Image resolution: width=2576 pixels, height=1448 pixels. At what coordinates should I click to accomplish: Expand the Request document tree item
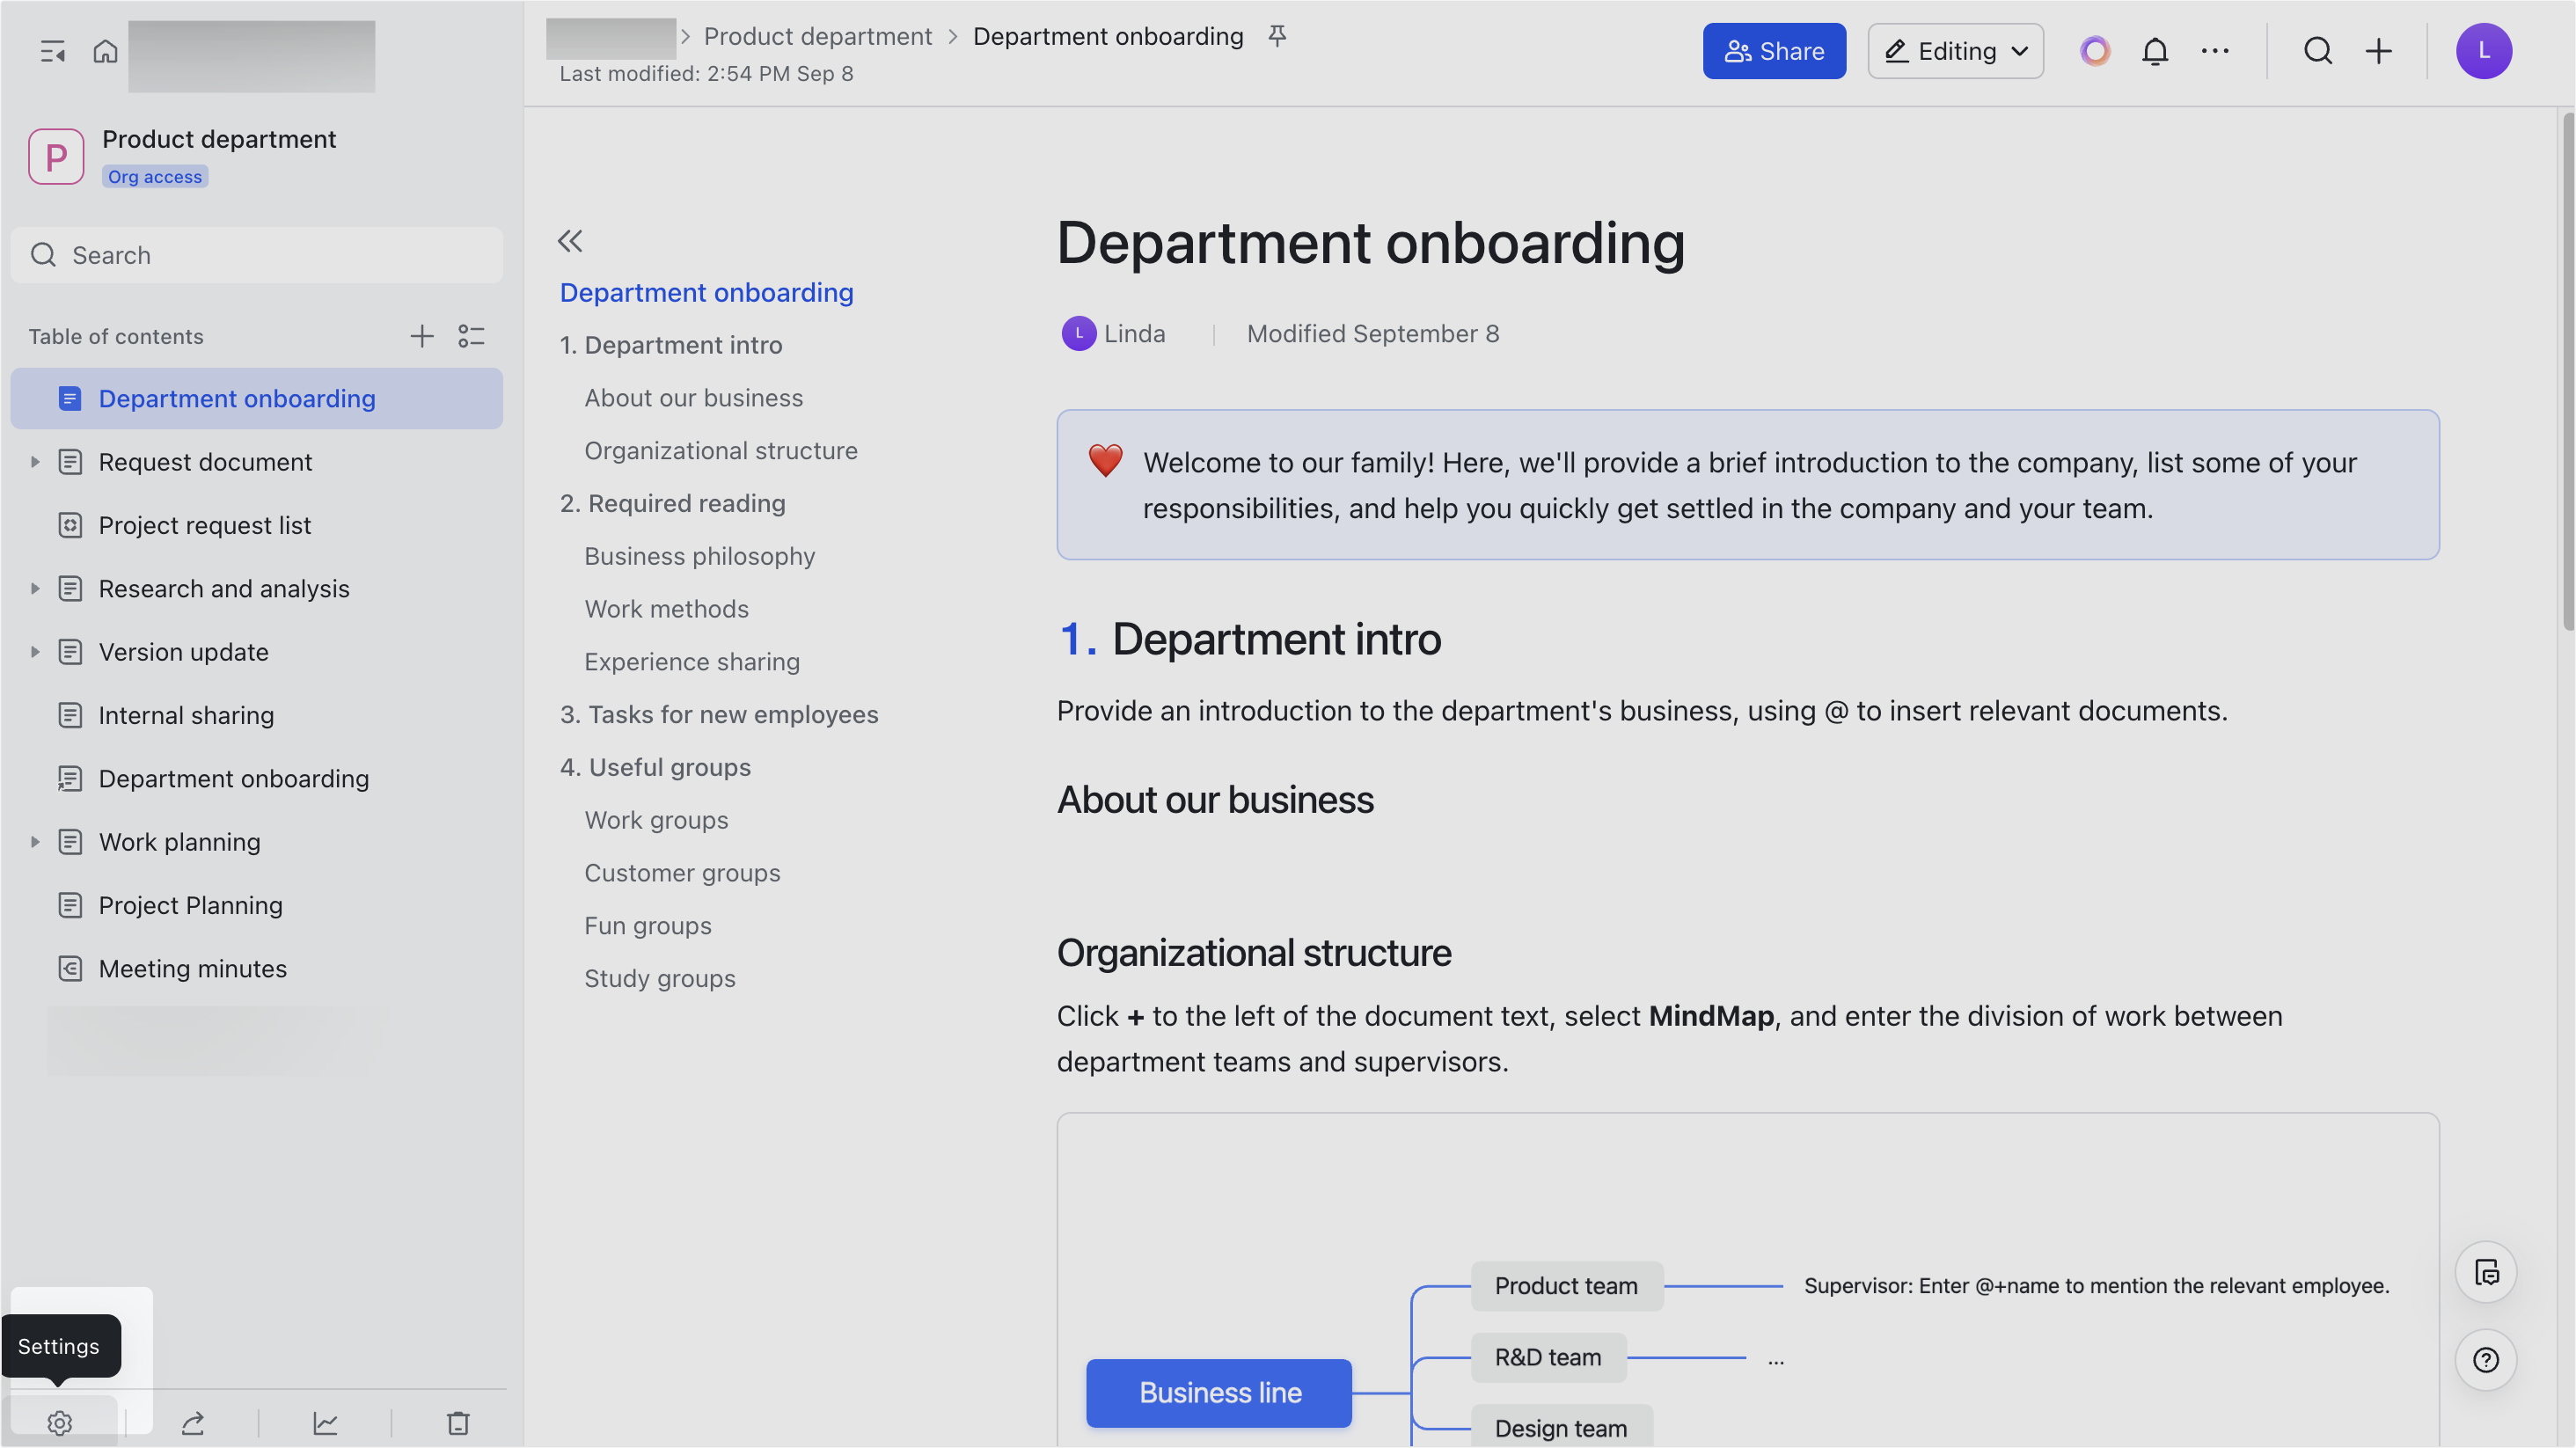tap(35, 462)
